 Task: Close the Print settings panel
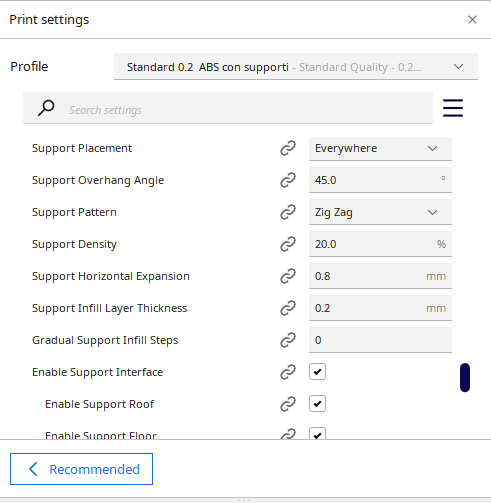(472, 20)
